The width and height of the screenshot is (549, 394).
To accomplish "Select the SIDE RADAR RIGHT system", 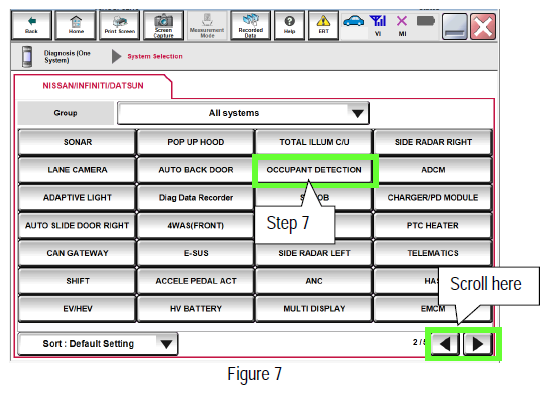I will pyautogui.click(x=433, y=142).
